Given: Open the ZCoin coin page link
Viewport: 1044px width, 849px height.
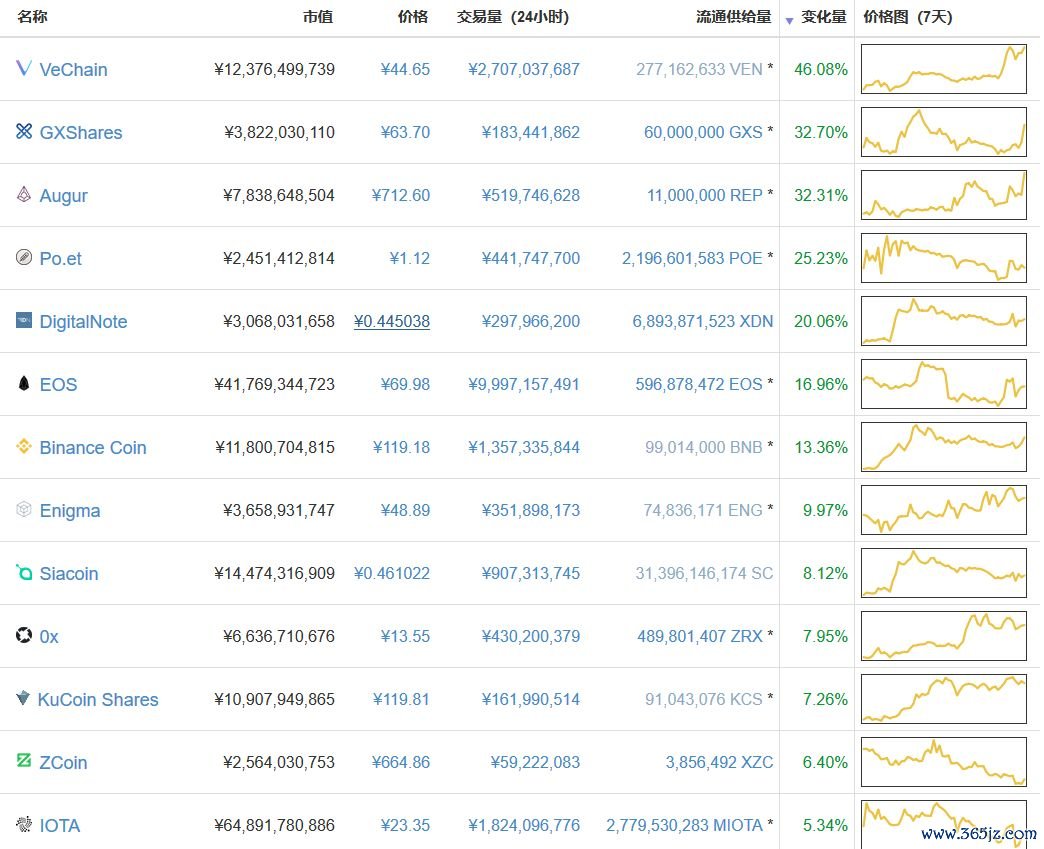Looking at the screenshot, I should tap(63, 762).
